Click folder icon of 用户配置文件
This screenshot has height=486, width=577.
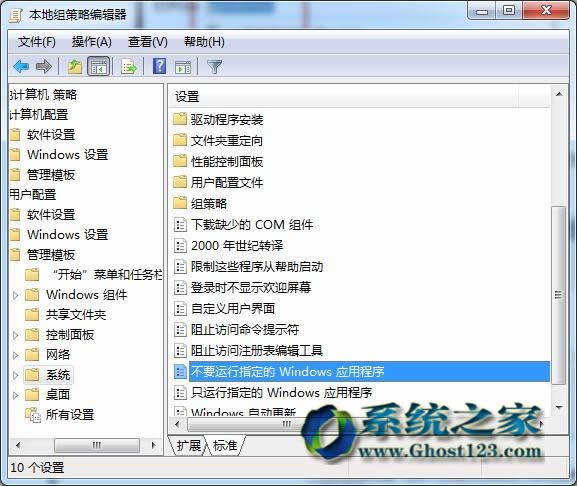[x=180, y=182]
